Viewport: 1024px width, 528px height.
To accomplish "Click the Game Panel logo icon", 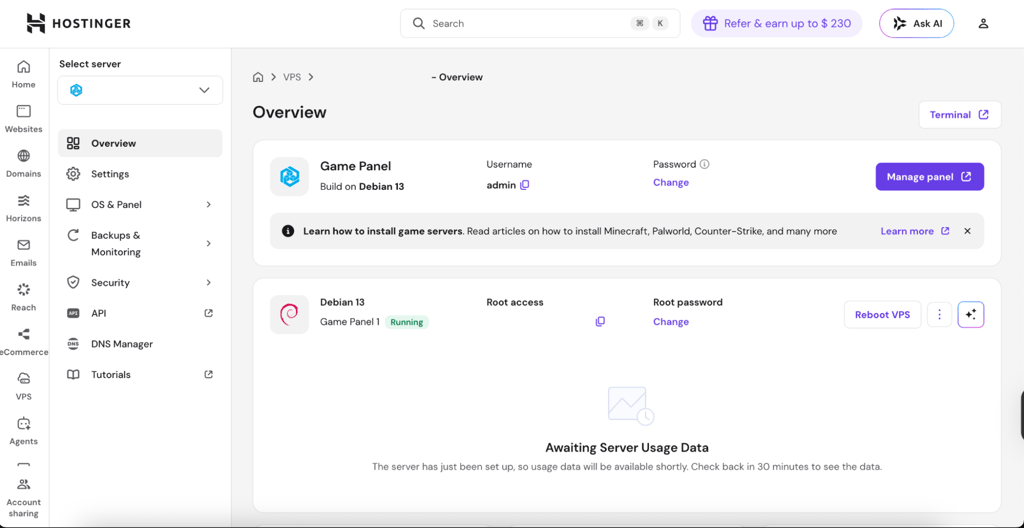I will (x=289, y=176).
